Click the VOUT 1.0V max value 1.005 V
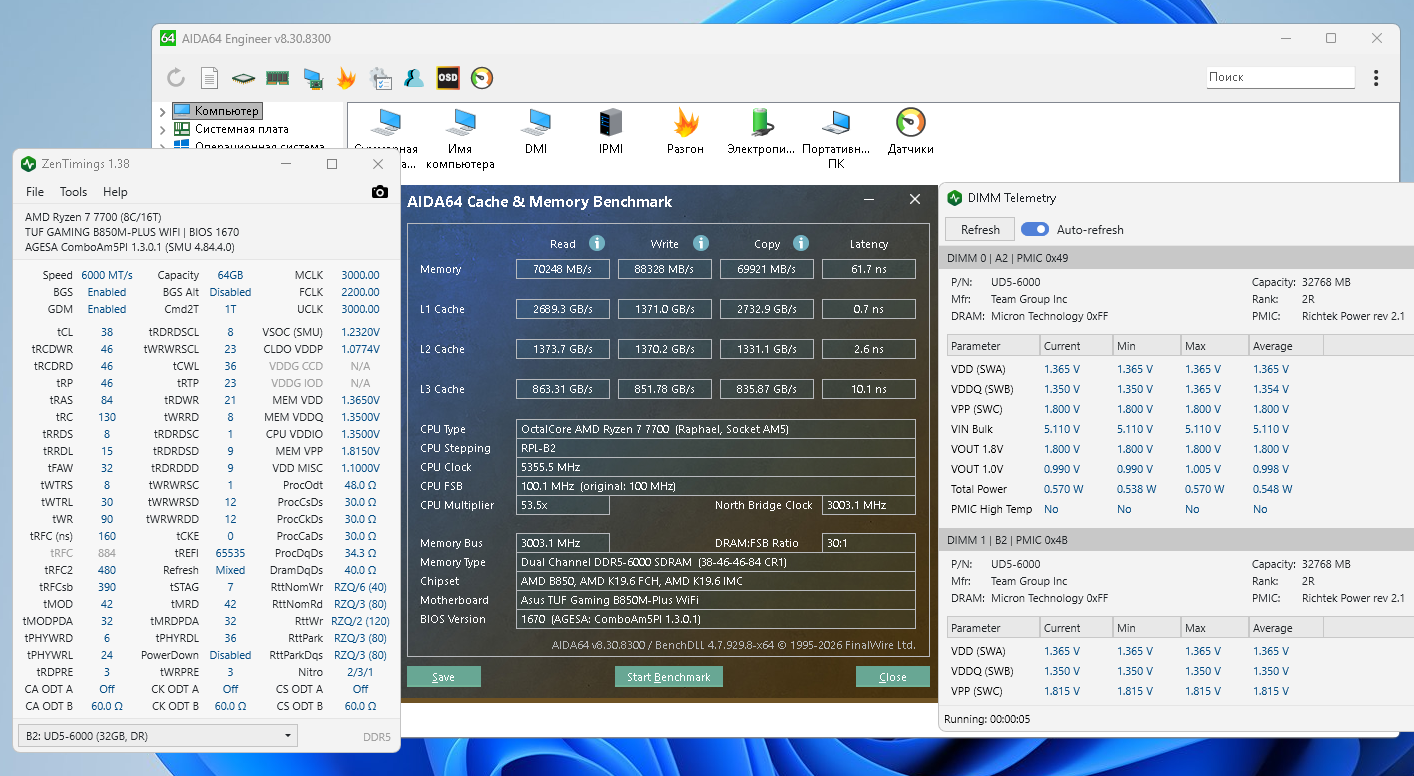The height and width of the screenshot is (776, 1414). tap(1203, 469)
